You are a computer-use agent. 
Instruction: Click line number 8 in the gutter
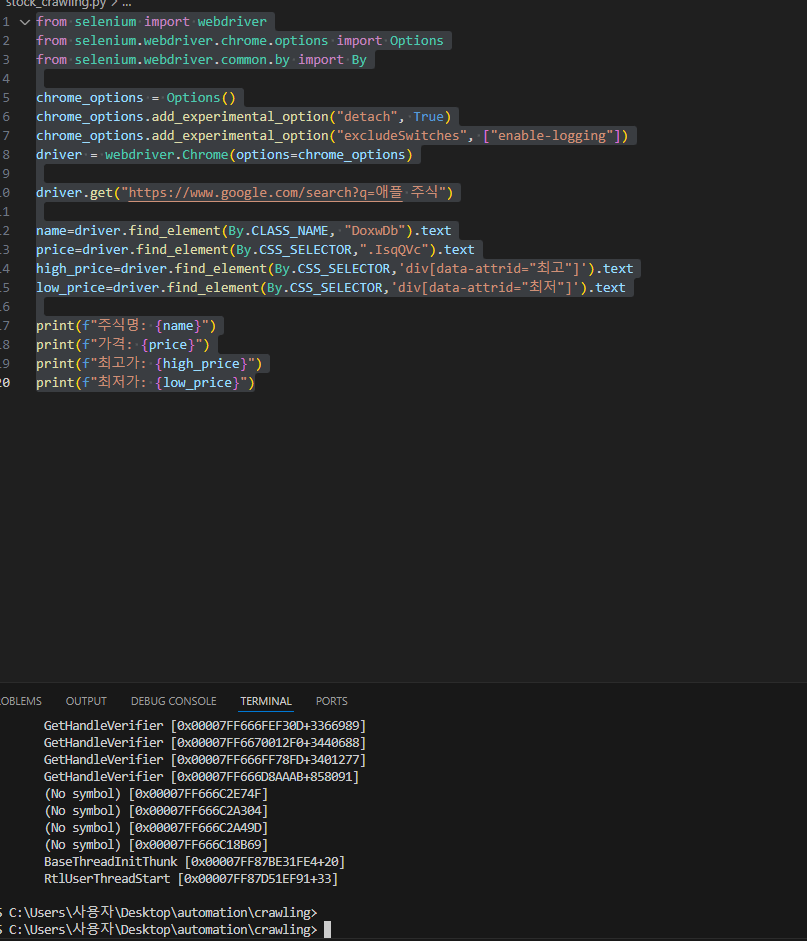(5, 155)
